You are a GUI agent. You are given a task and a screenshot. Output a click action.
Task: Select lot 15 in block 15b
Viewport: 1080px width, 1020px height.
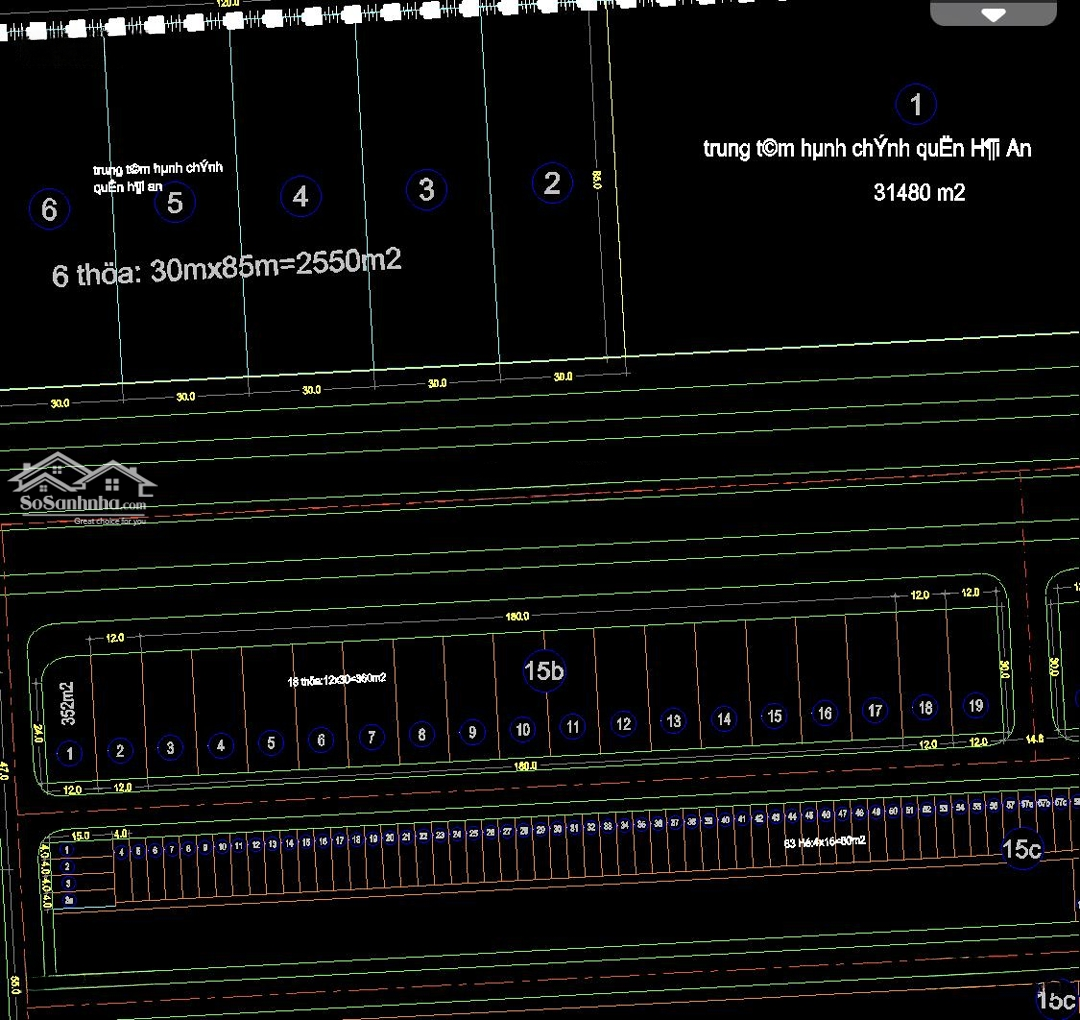(774, 716)
